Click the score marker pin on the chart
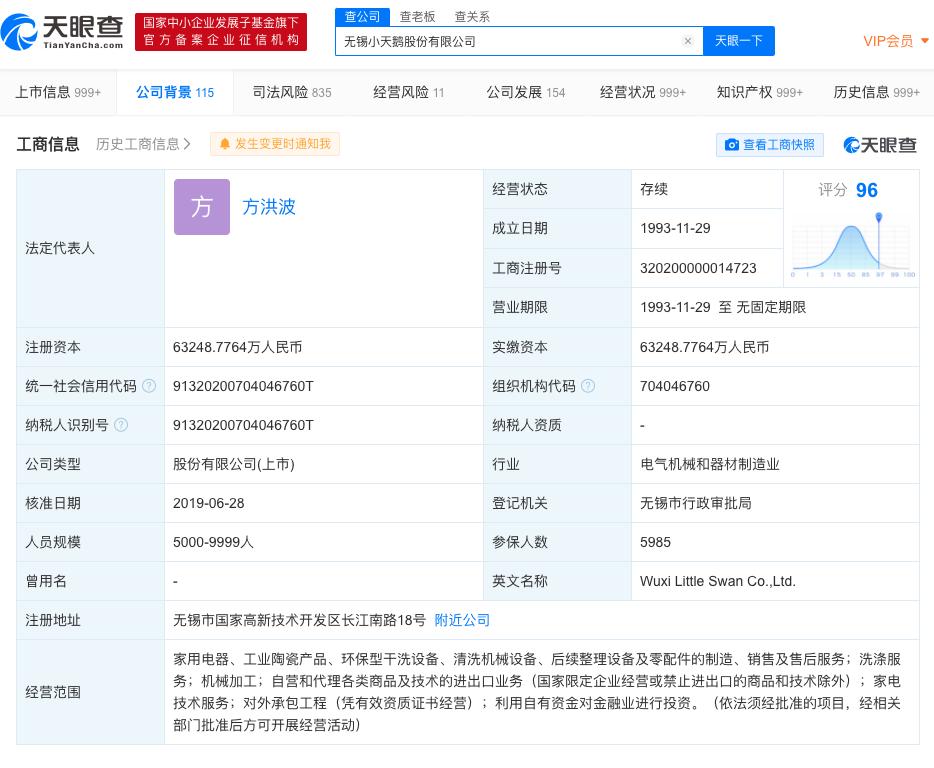 879,217
